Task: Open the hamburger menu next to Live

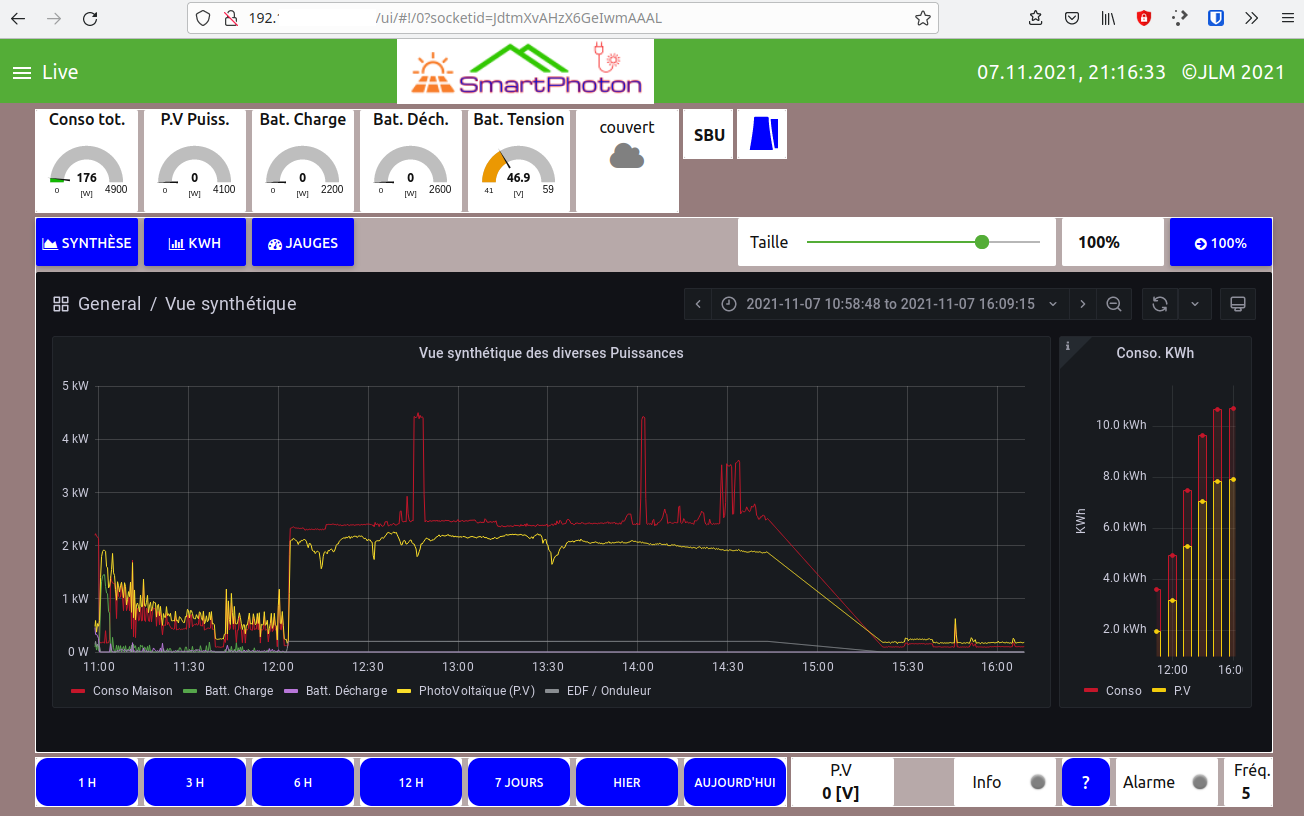Action: pos(22,73)
